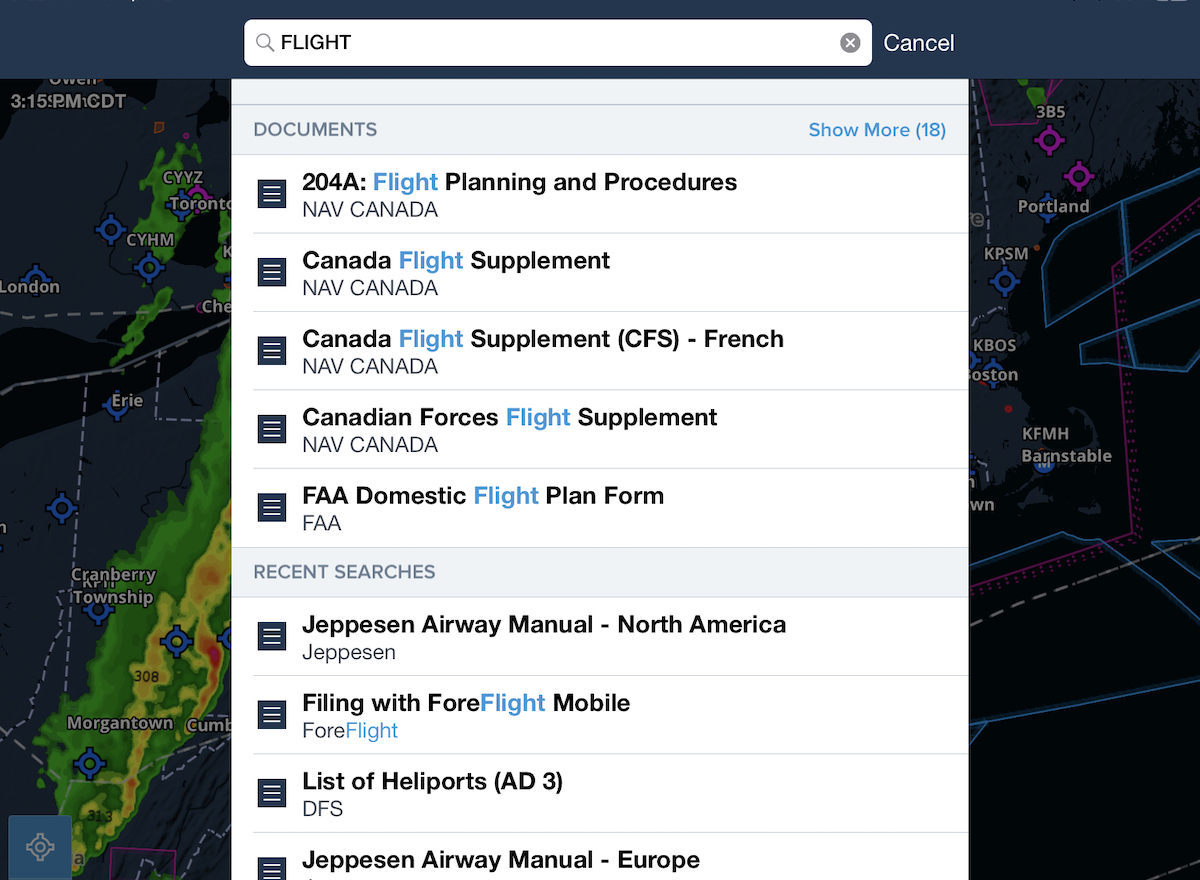Image resolution: width=1200 pixels, height=880 pixels.
Task: Expand documents with Show More (18)
Action: click(876, 130)
